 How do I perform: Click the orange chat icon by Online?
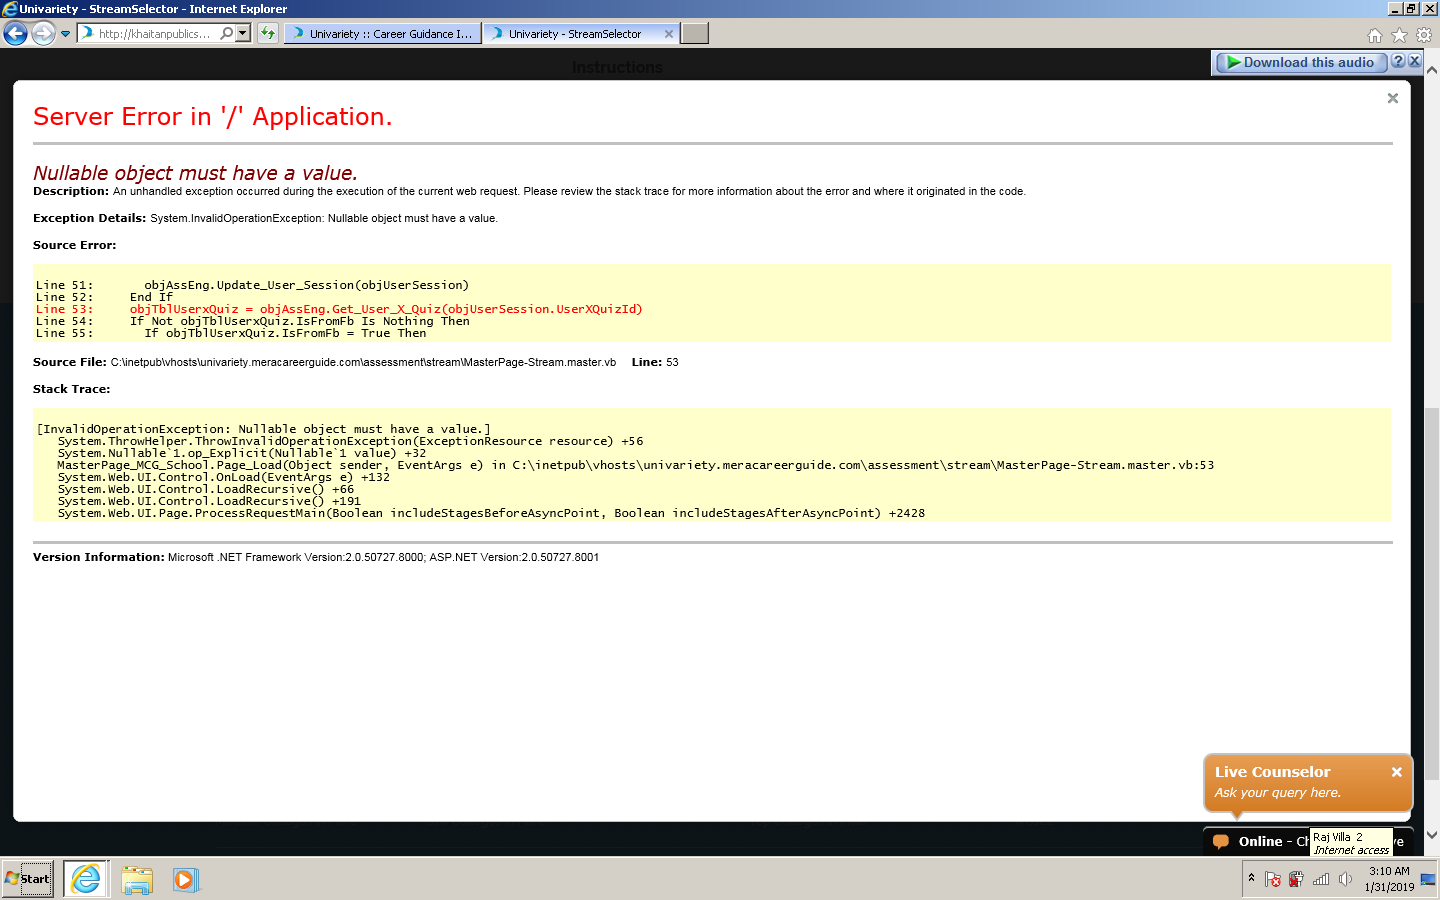[x=1220, y=842]
